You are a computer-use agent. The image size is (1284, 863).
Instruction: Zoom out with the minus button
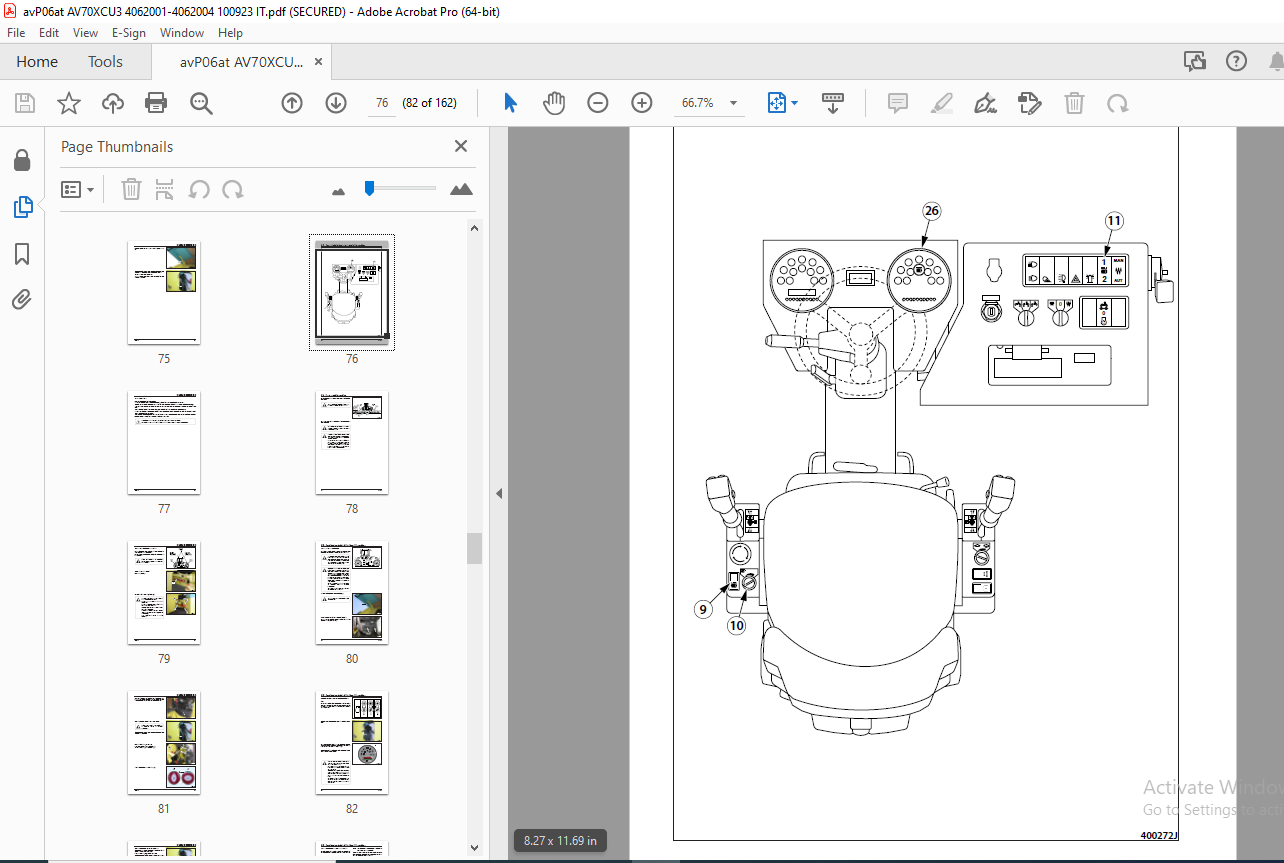coord(598,103)
